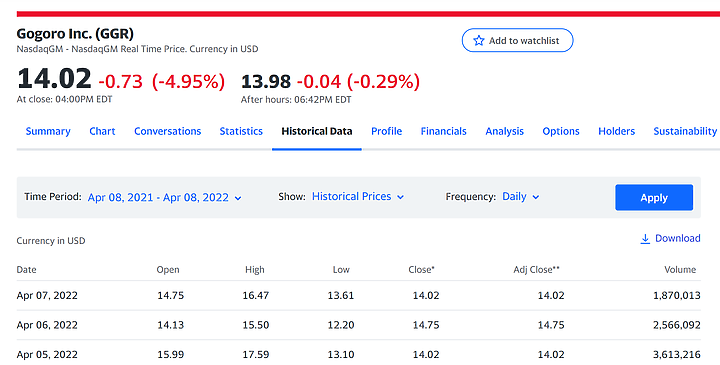Screen dimensions: 720x365
Task: Click the 13.10 low price cell
Action: click(x=341, y=354)
